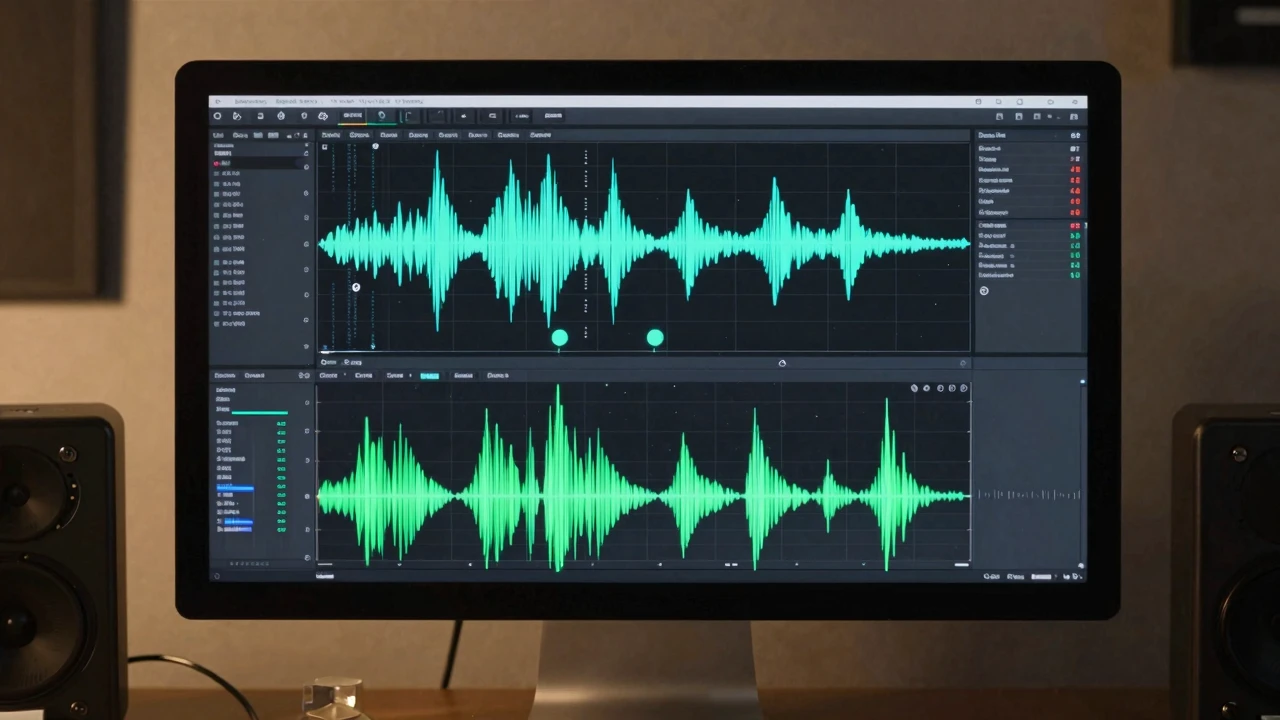Open the right panel header dropdown

coord(992,135)
